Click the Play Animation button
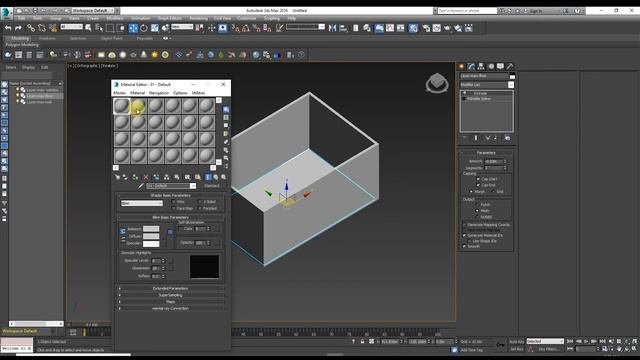640x360 pixels. pos(587,341)
